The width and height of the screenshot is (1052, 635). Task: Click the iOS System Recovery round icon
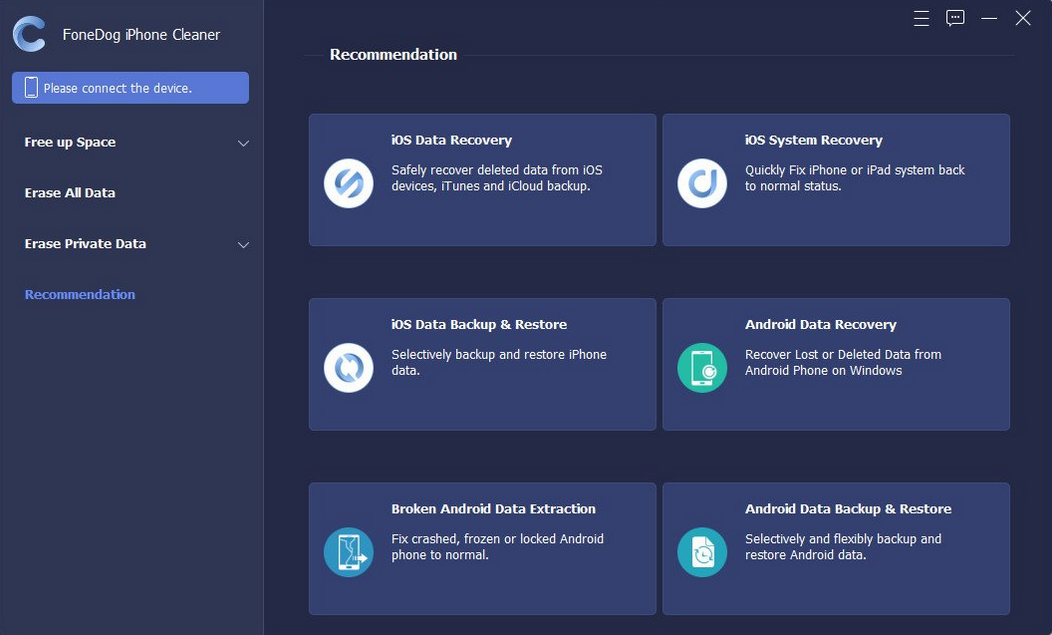click(x=702, y=183)
